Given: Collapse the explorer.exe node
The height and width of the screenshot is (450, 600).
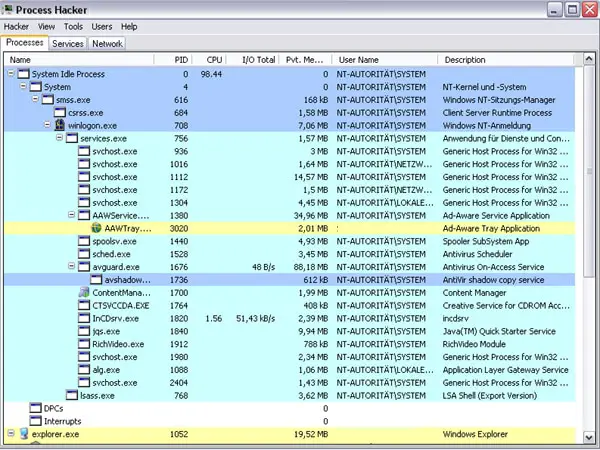Looking at the screenshot, I should click(11, 434).
